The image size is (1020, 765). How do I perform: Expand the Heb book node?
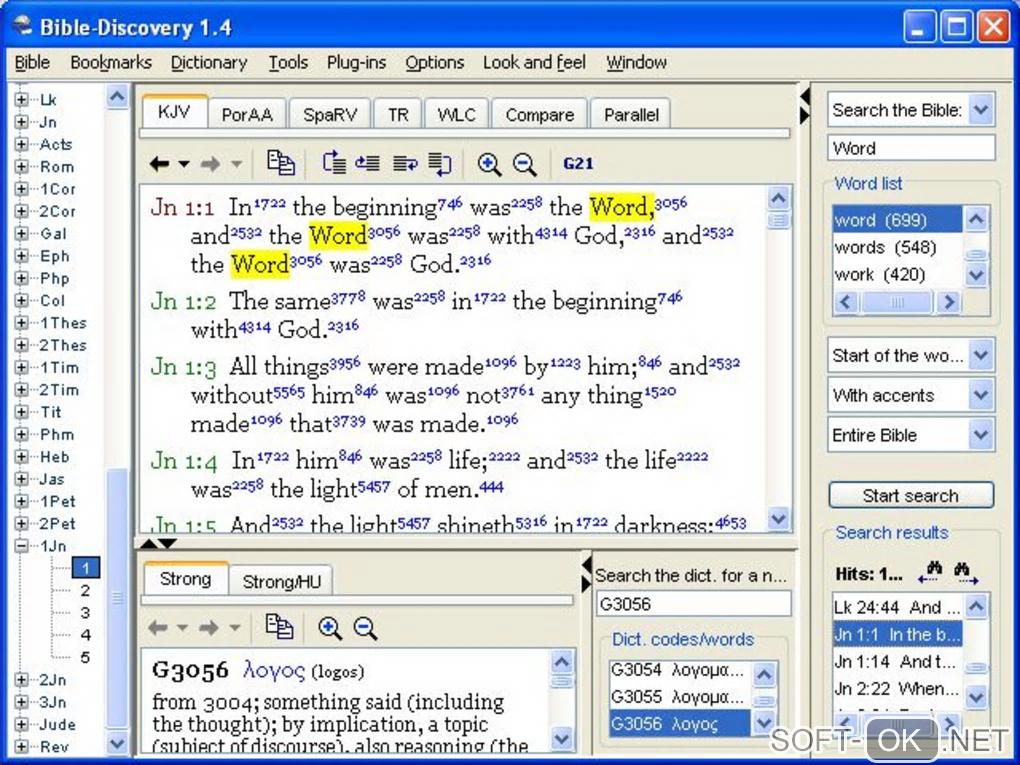[x=21, y=457]
